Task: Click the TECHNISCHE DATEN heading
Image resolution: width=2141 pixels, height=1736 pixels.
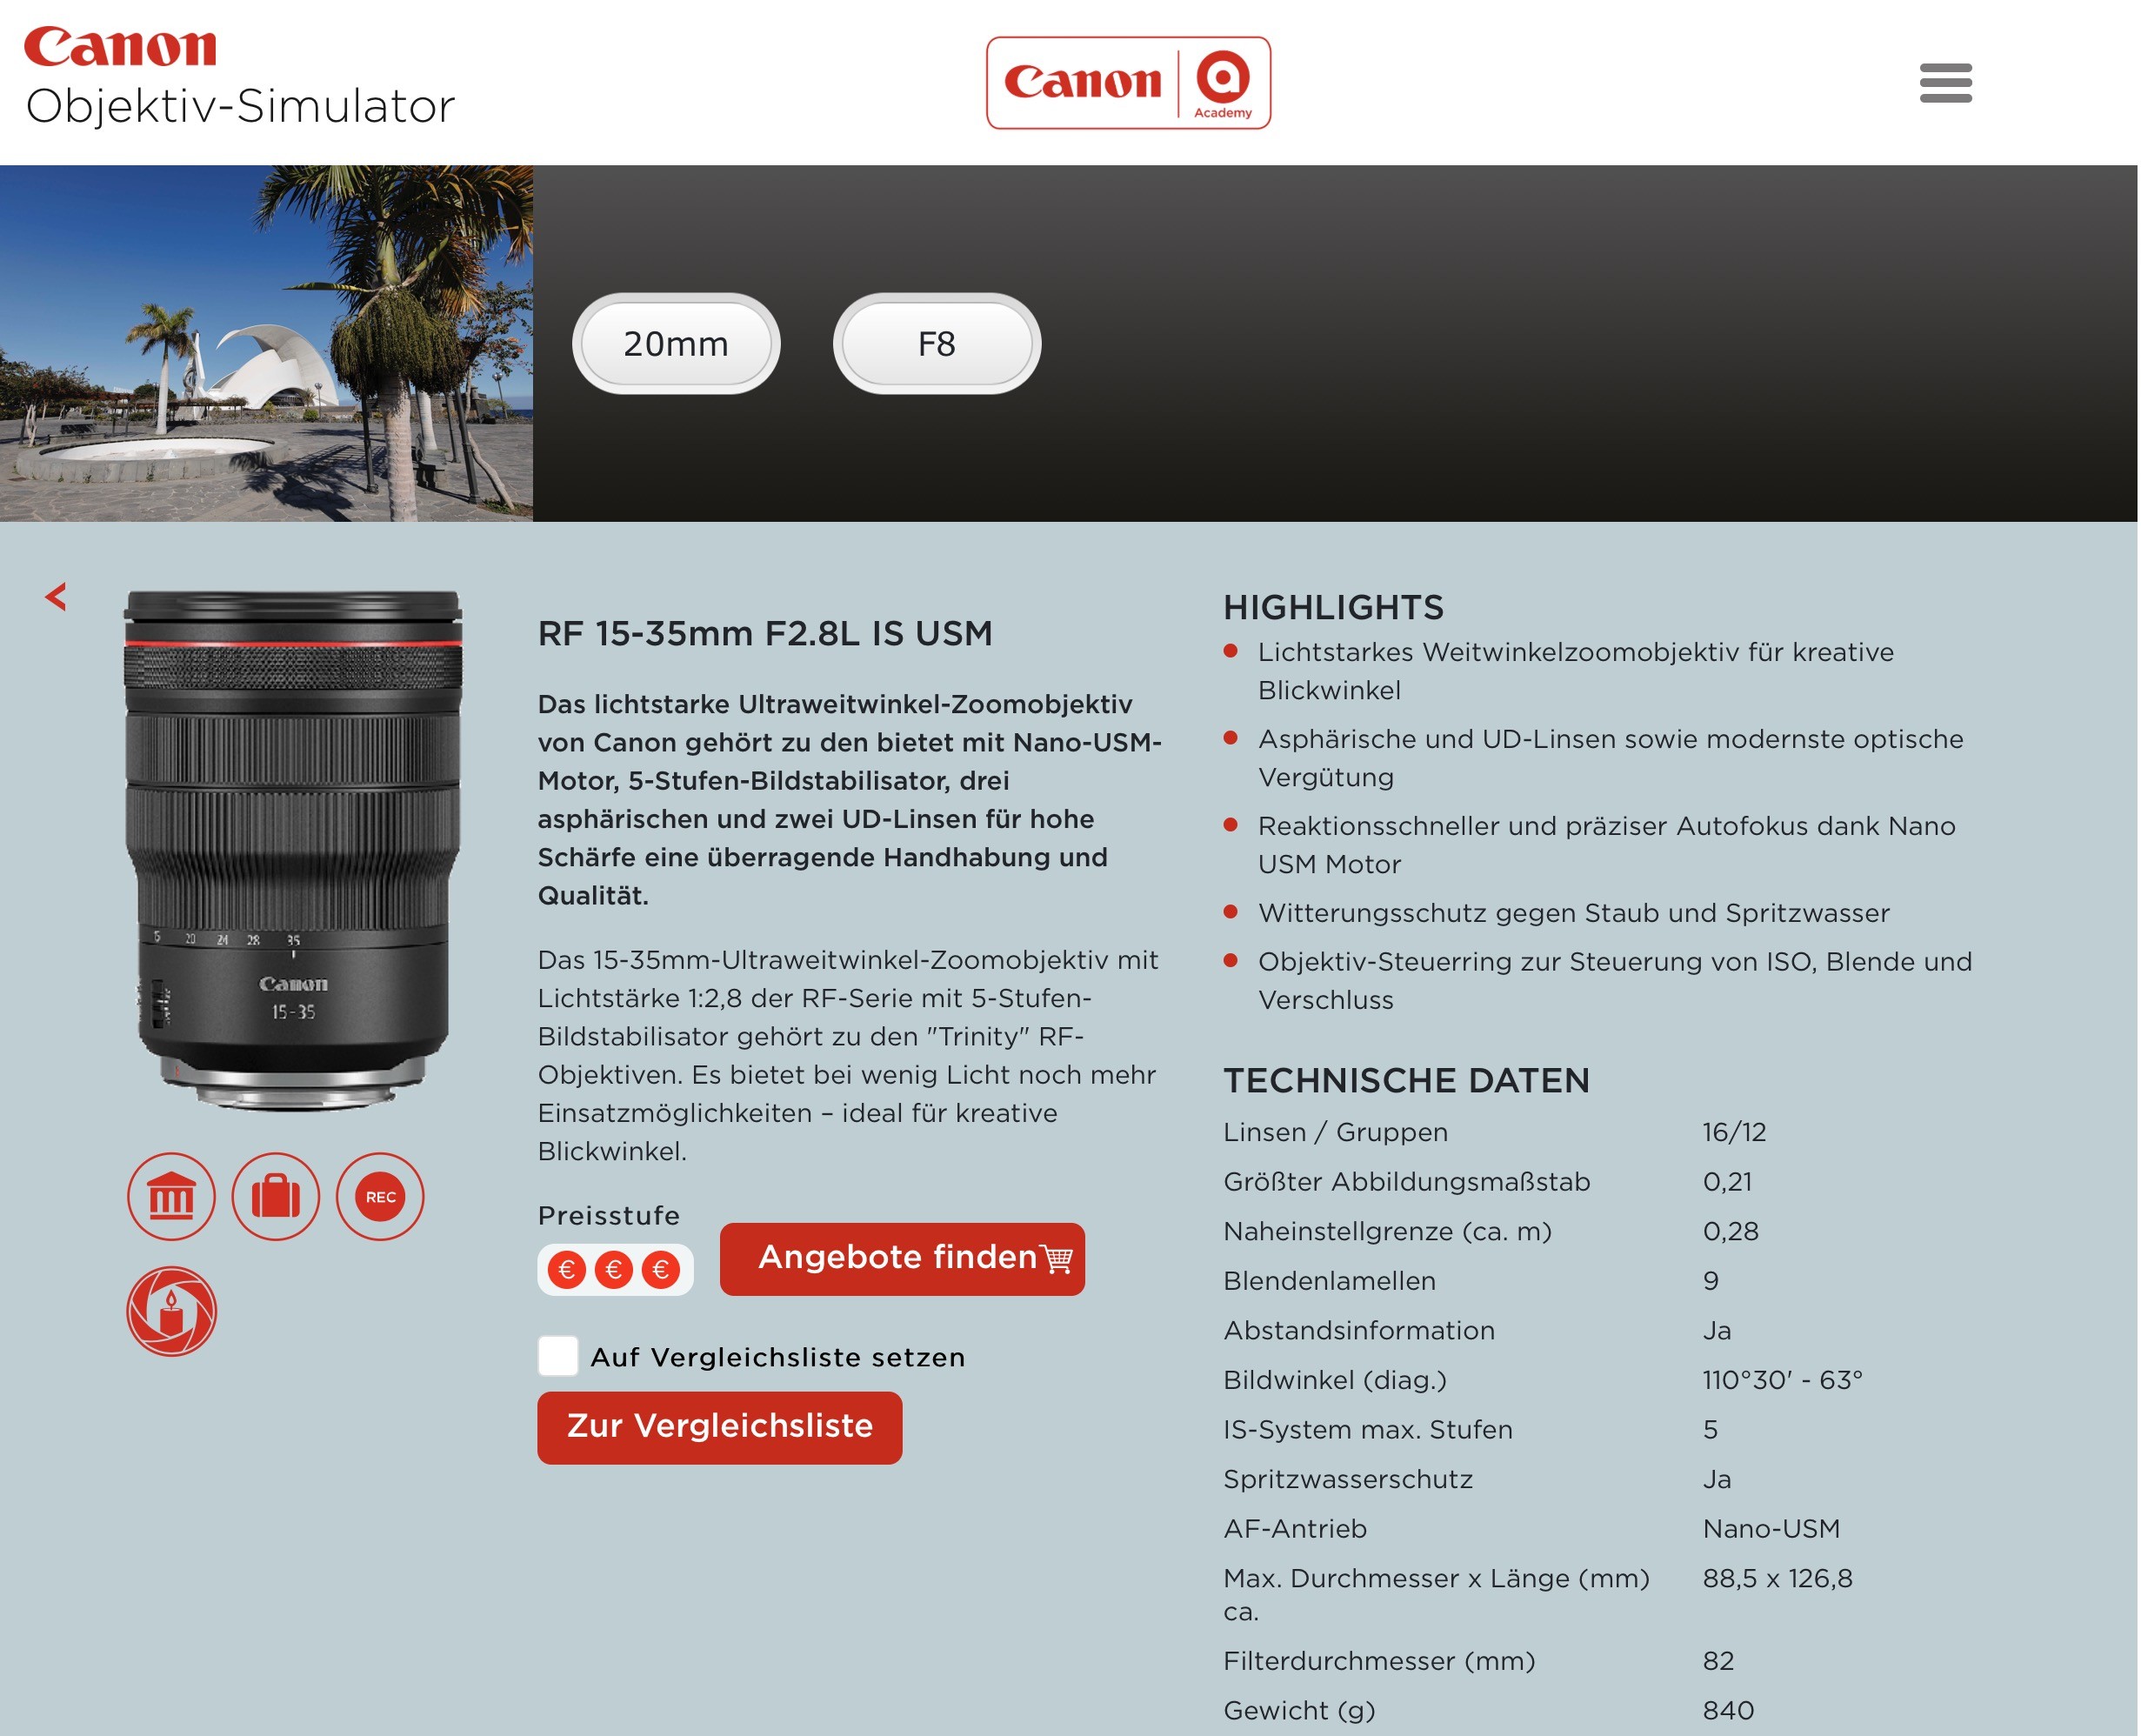Action: [1406, 1080]
